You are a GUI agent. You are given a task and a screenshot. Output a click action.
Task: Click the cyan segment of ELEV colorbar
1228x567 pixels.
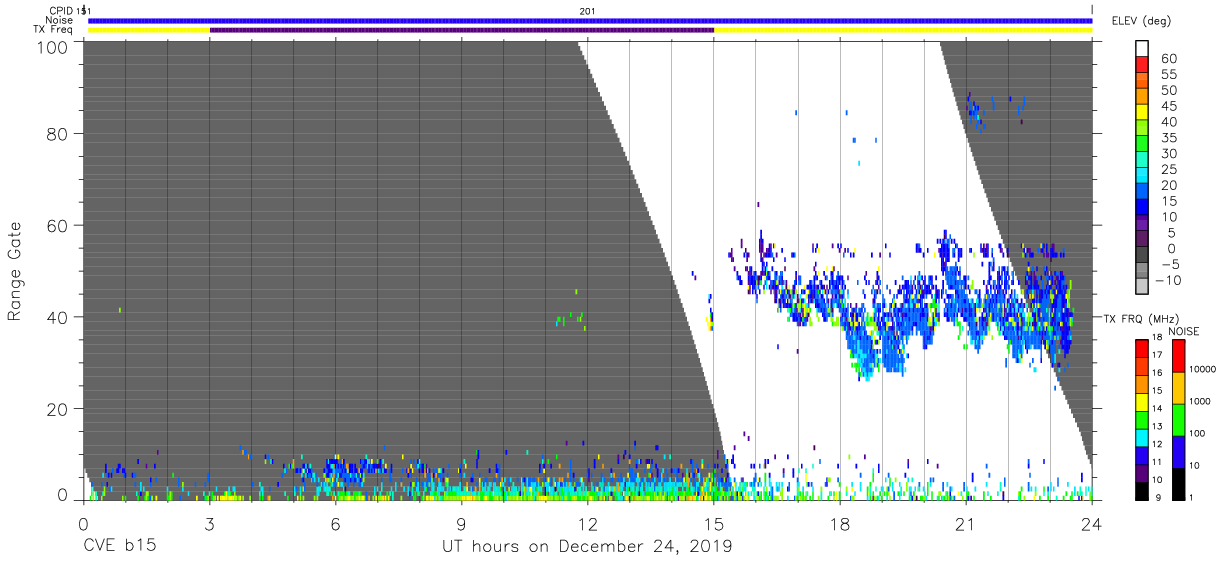[1142, 176]
